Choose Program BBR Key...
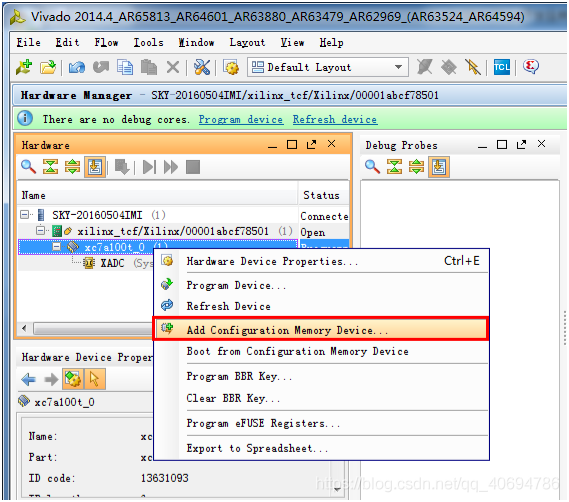Image resolution: width=569 pixels, height=502 pixels. click(321, 376)
